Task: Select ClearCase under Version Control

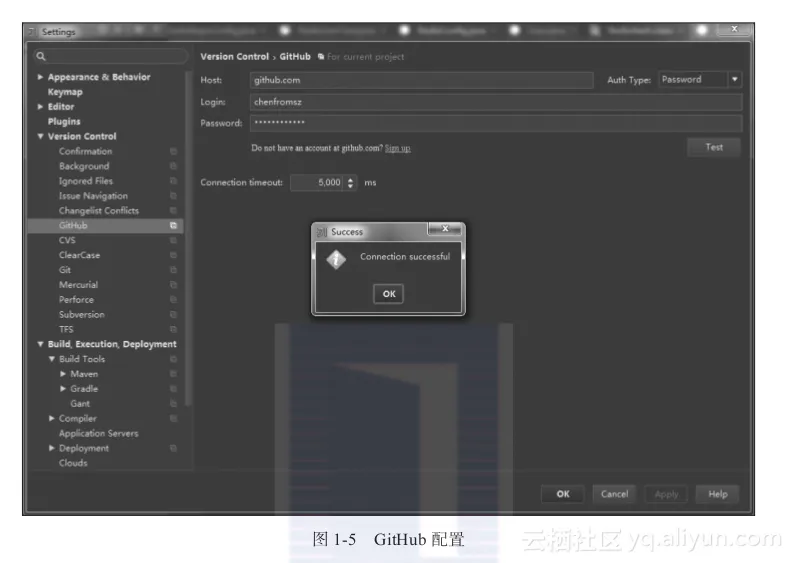Action: point(79,255)
